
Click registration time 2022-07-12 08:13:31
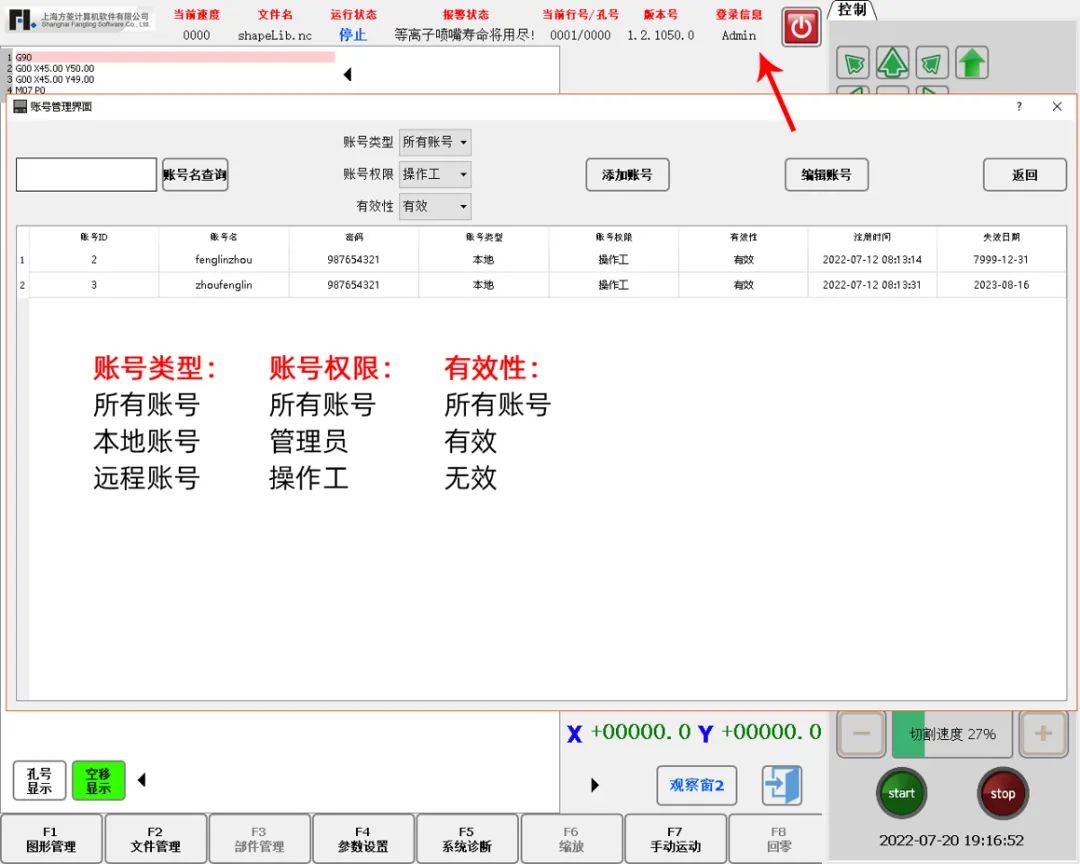click(x=872, y=285)
